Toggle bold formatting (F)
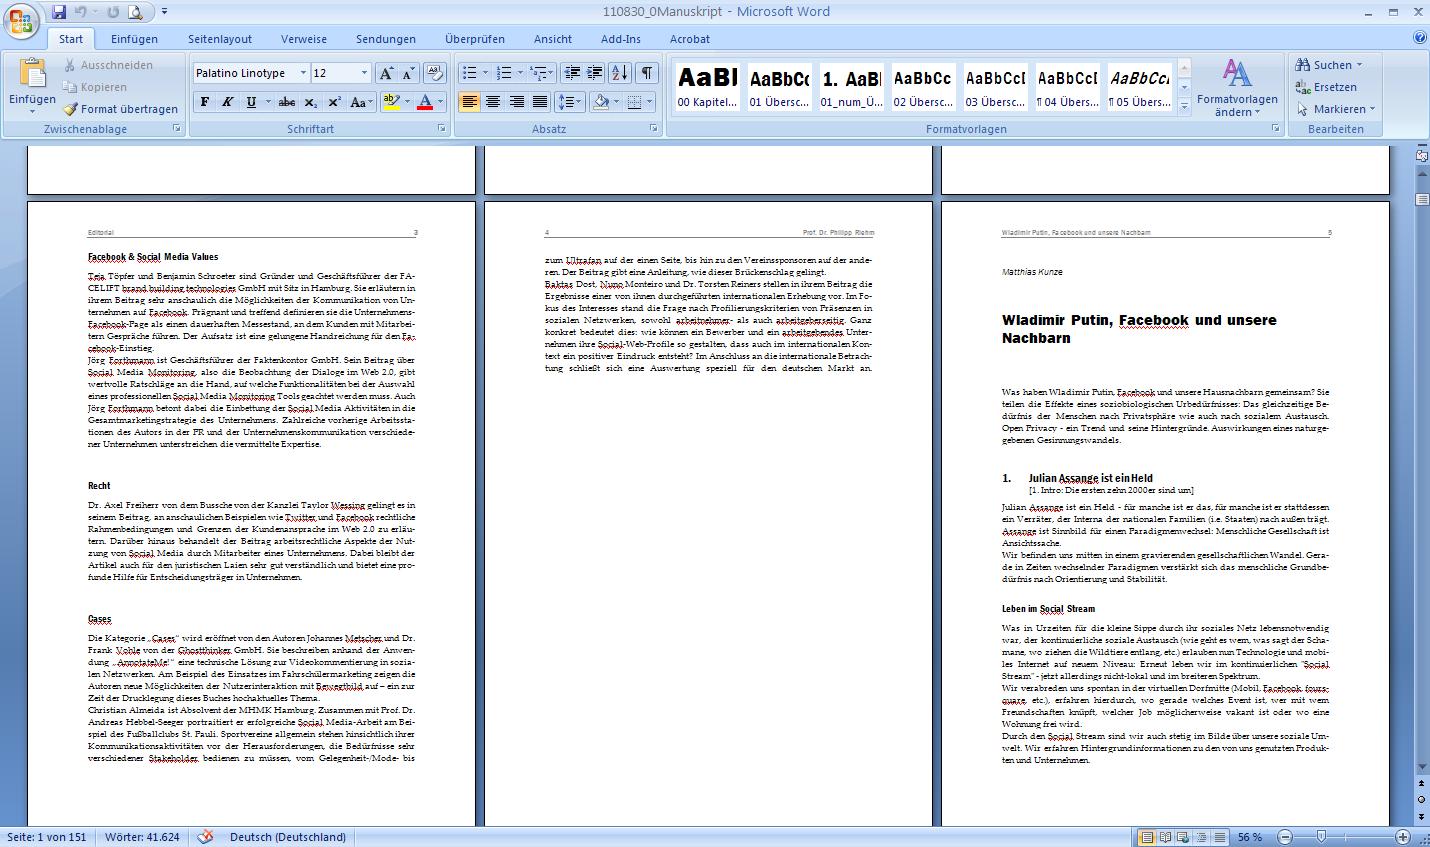Screen dimensions: 1430x847 click(205, 102)
